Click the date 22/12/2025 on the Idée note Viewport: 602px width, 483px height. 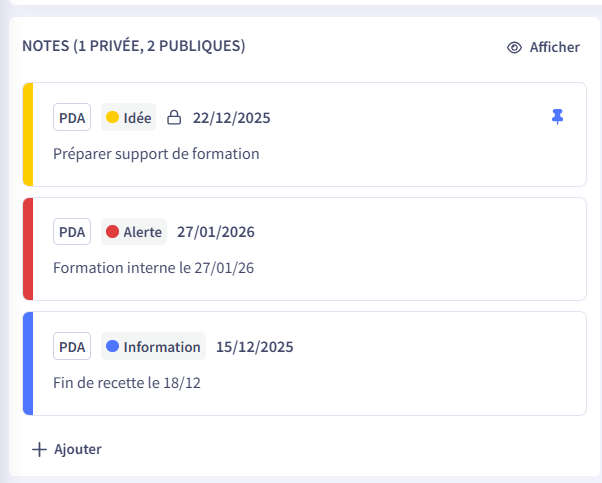231,118
